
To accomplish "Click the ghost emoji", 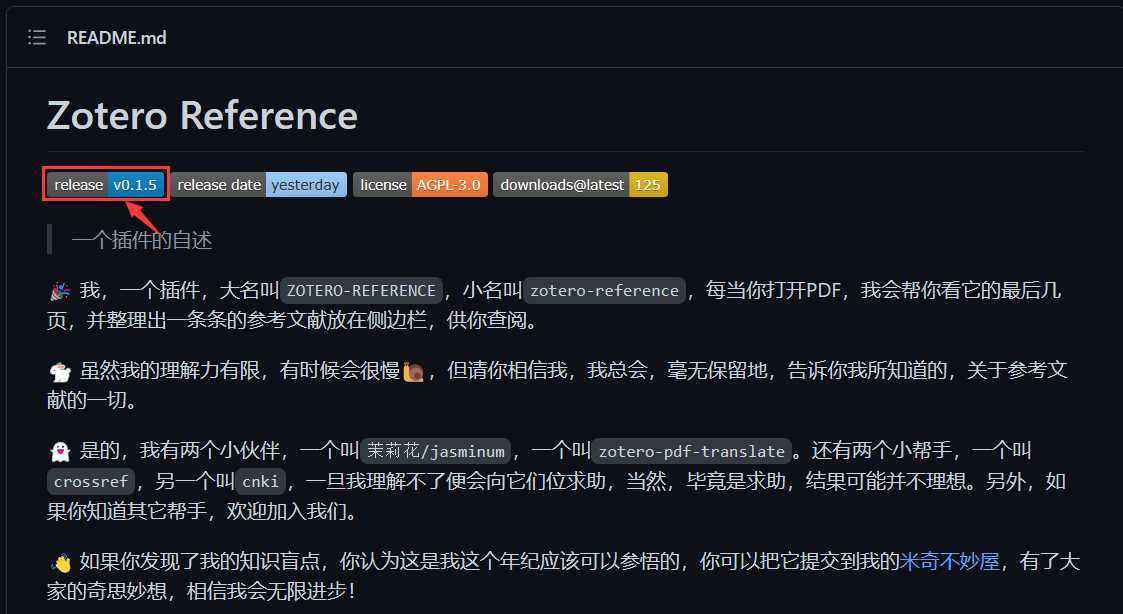I will 60,452.
